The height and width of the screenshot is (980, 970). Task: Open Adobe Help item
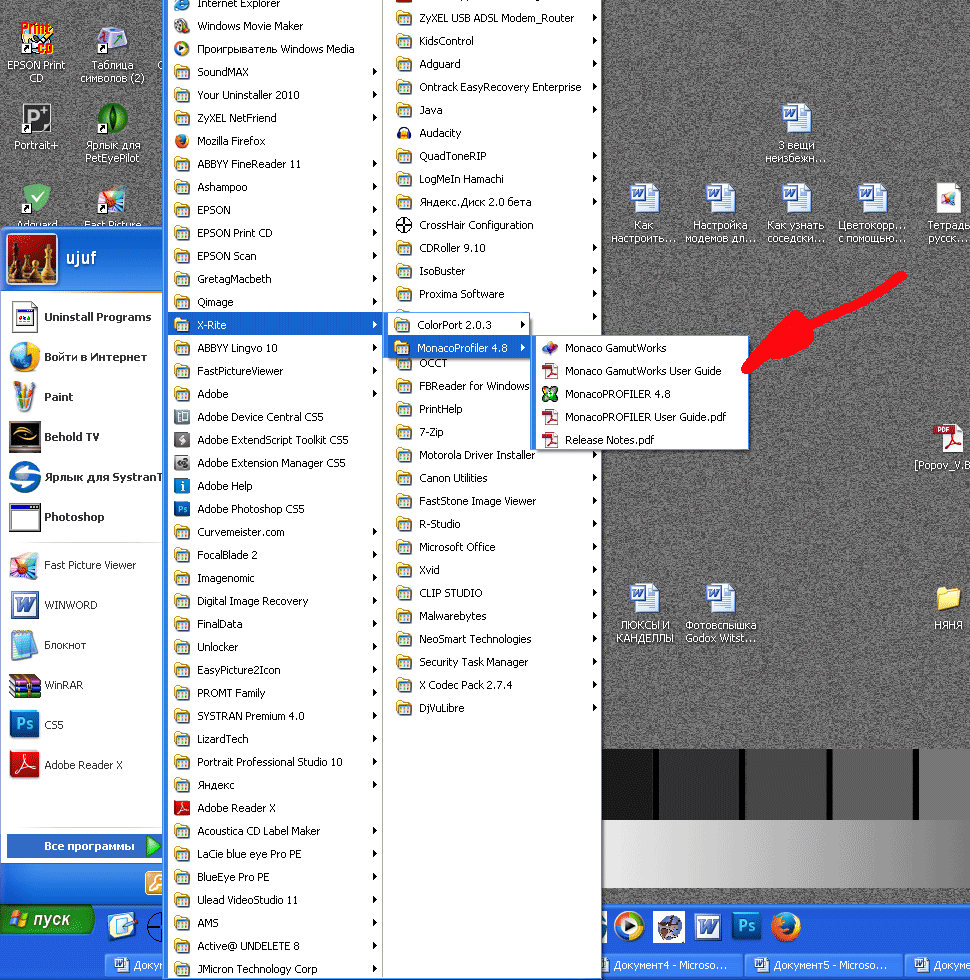(x=275, y=486)
